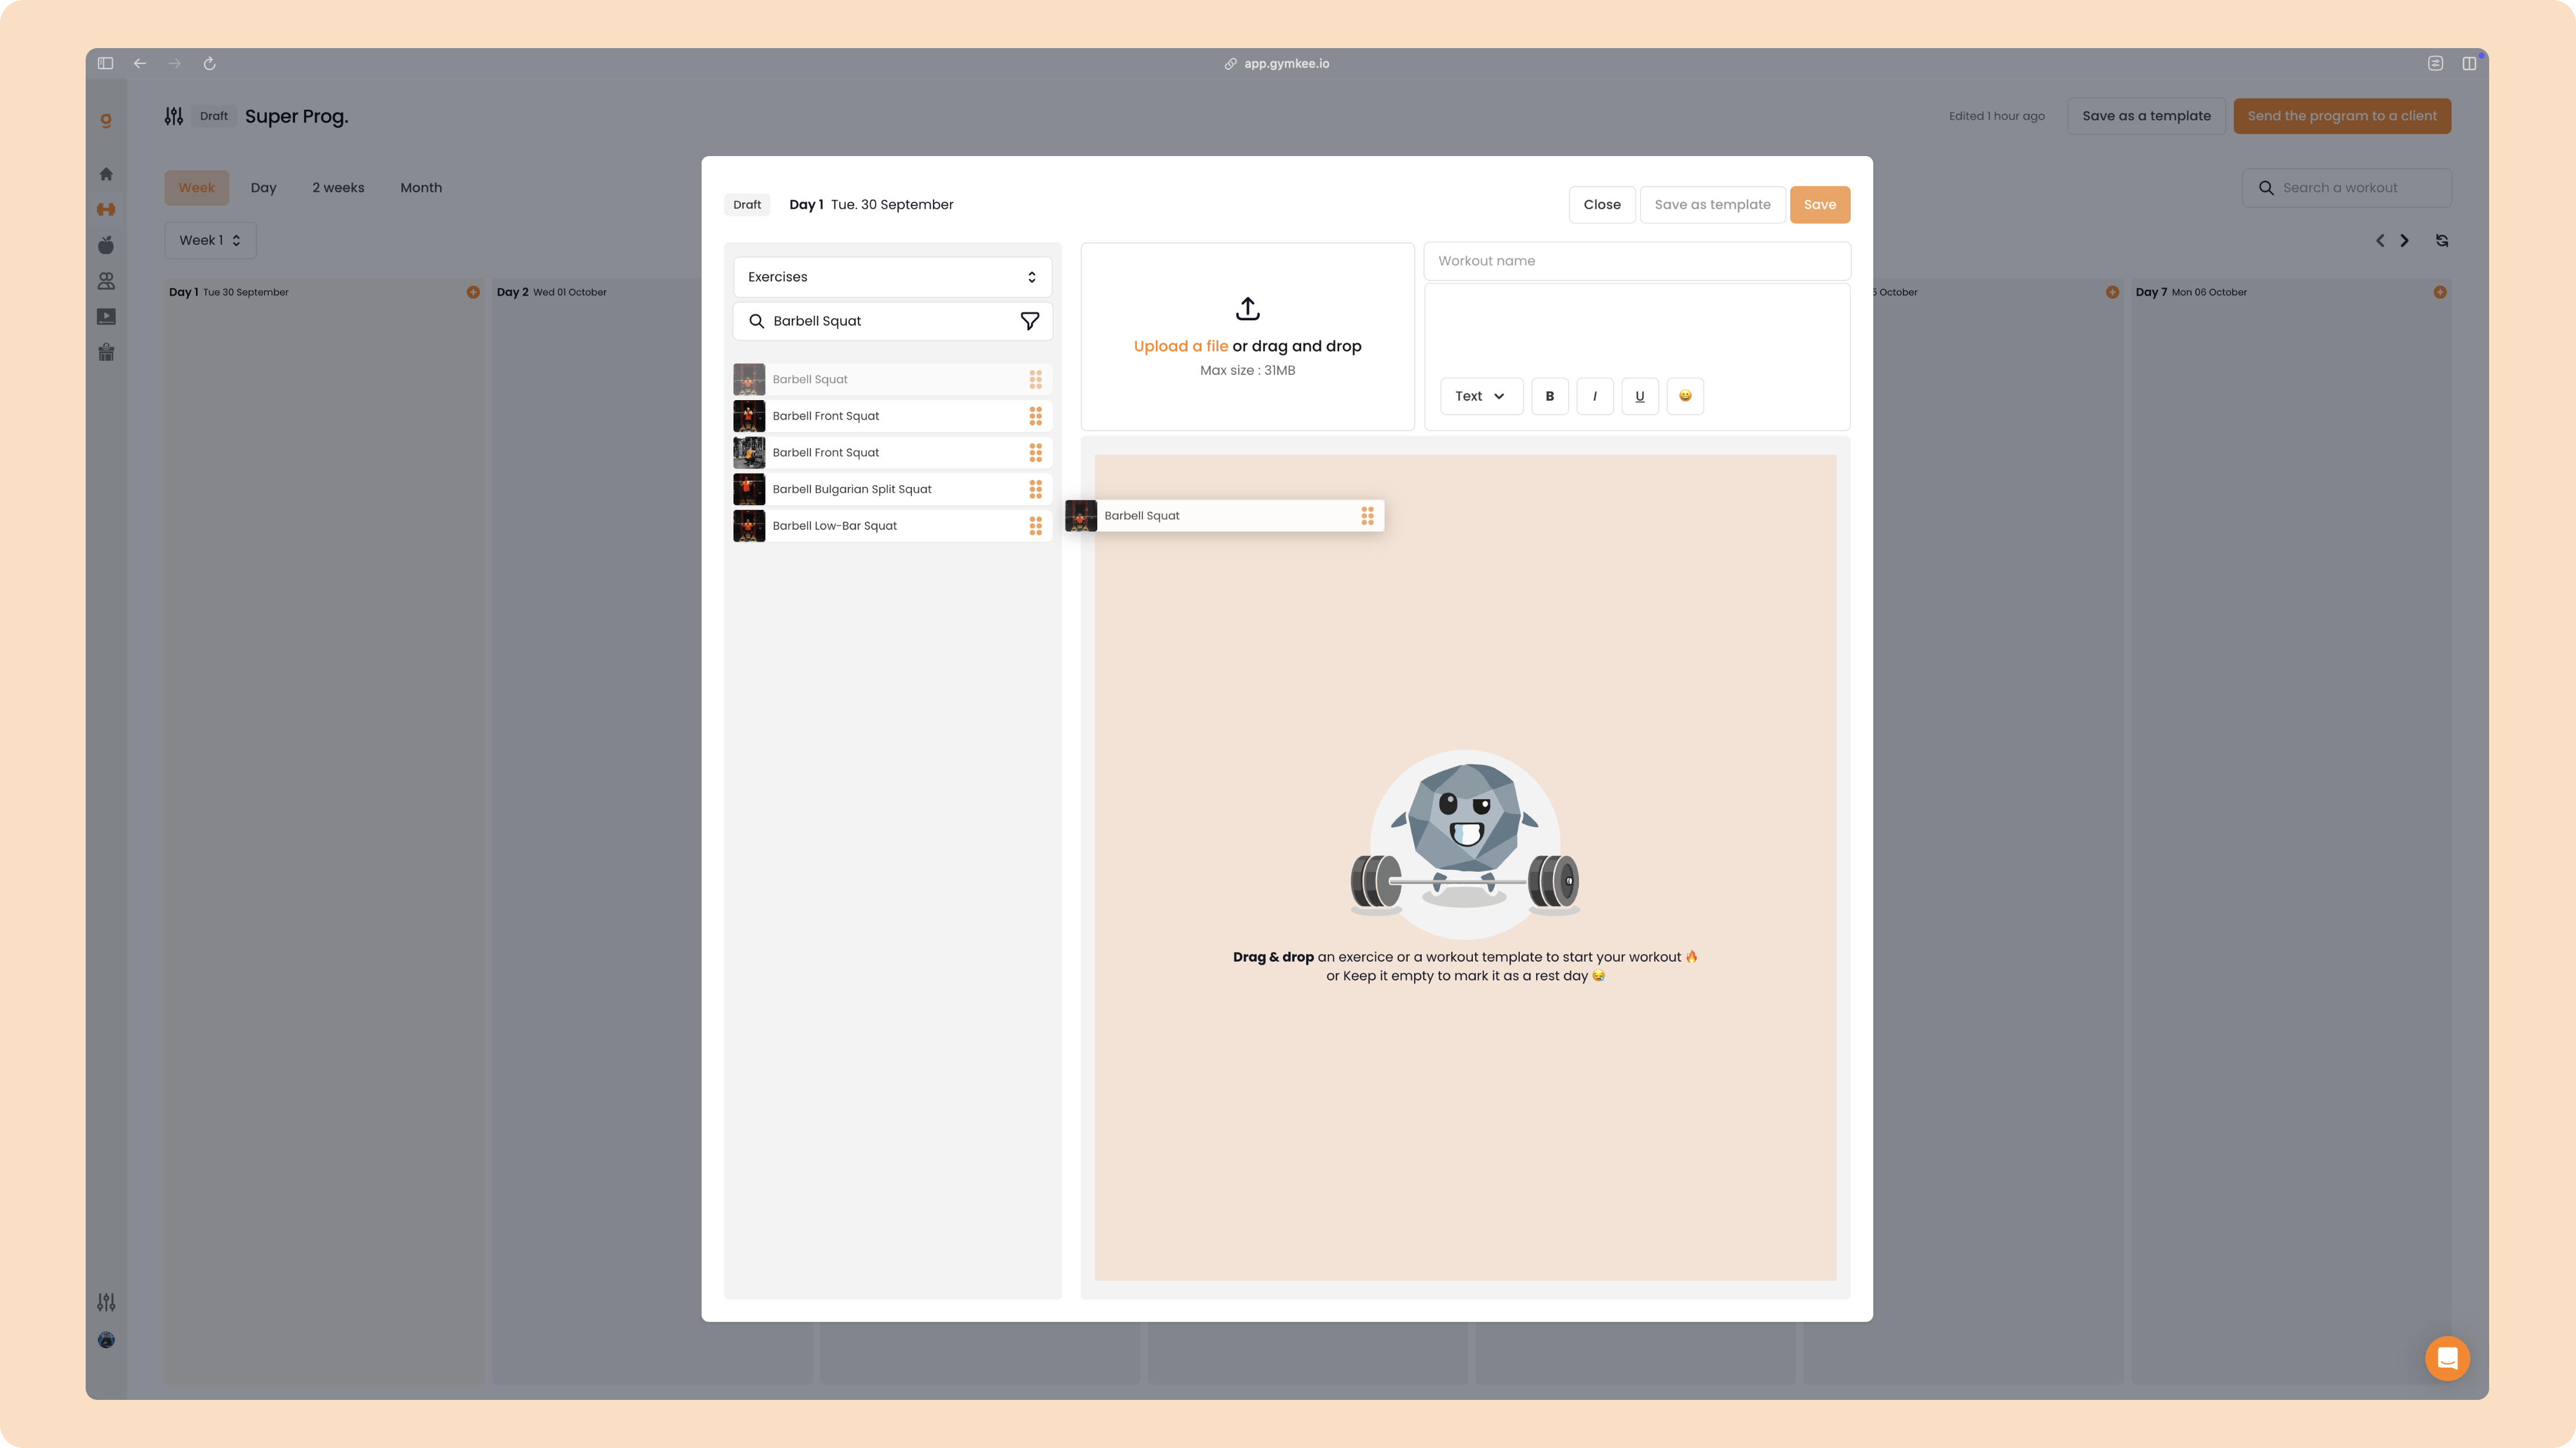Click the faded Barbell Squat list row
Viewport: 2576px width, 1448px height.
tap(892, 379)
